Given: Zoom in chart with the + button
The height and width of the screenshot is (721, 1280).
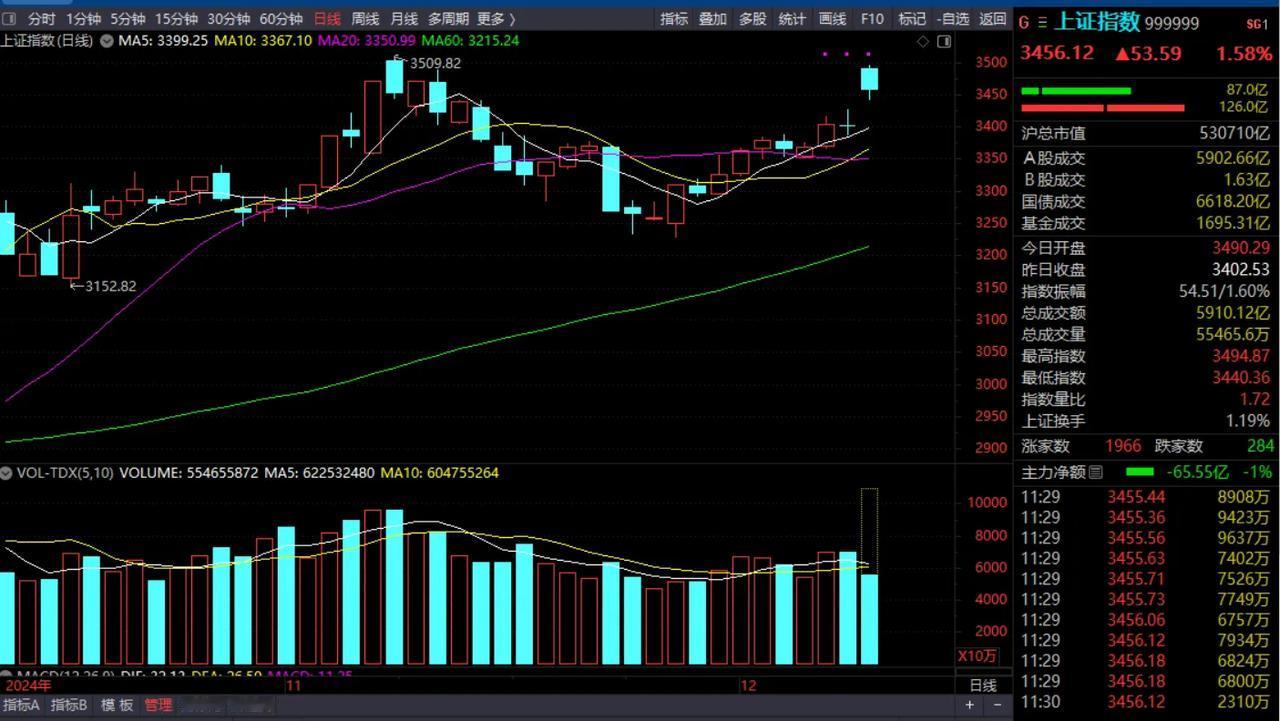Looking at the screenshot, I should (969, 705).
